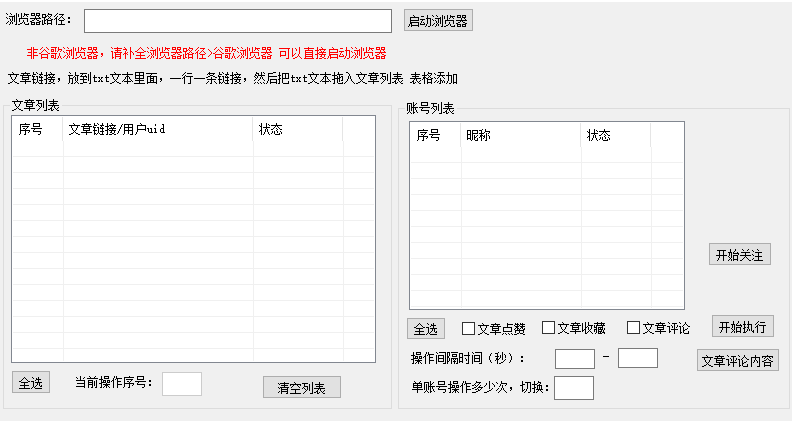Viewport: 792px width, 421px height.
Task: Check the 文章评论 option
Action: tap(633, 328)
